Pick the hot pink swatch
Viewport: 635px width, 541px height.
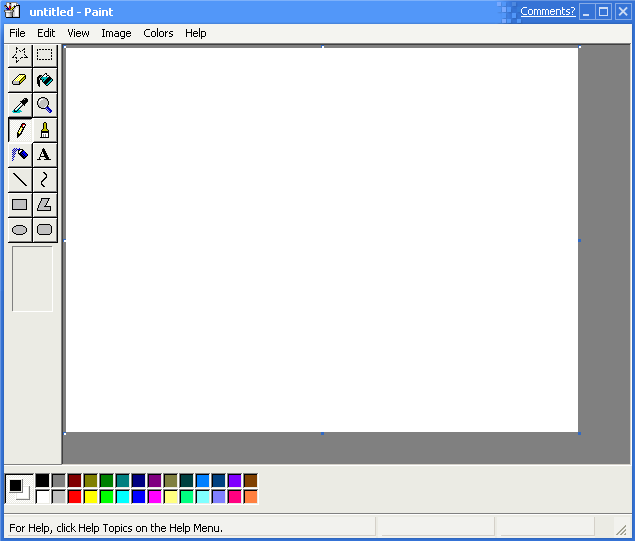(x=234, y=497)
